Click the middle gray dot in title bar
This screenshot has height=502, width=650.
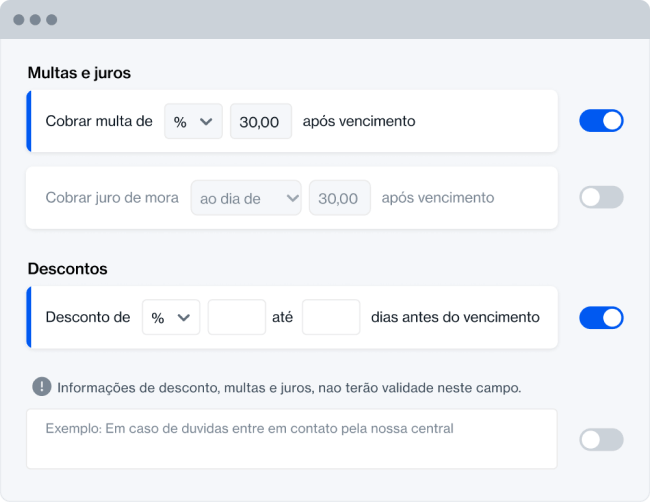[36, 20]
